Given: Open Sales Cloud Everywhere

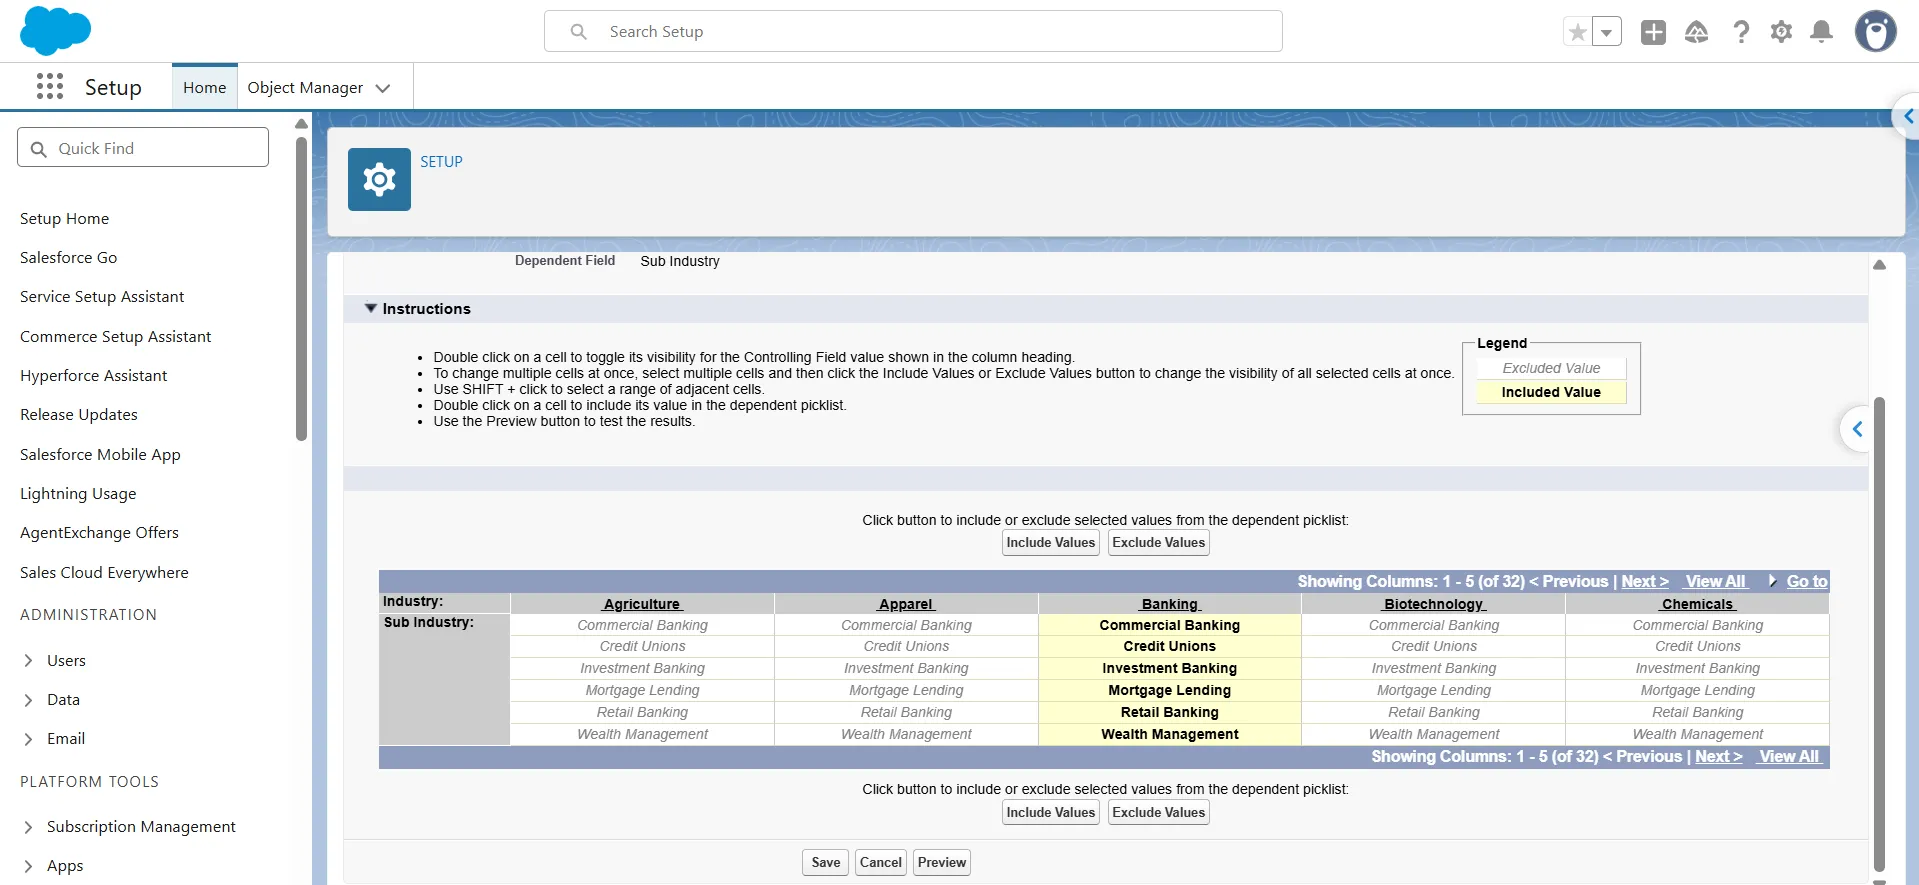Looking at the screenshot, I should pyautogui.click(x=104, y=573).
